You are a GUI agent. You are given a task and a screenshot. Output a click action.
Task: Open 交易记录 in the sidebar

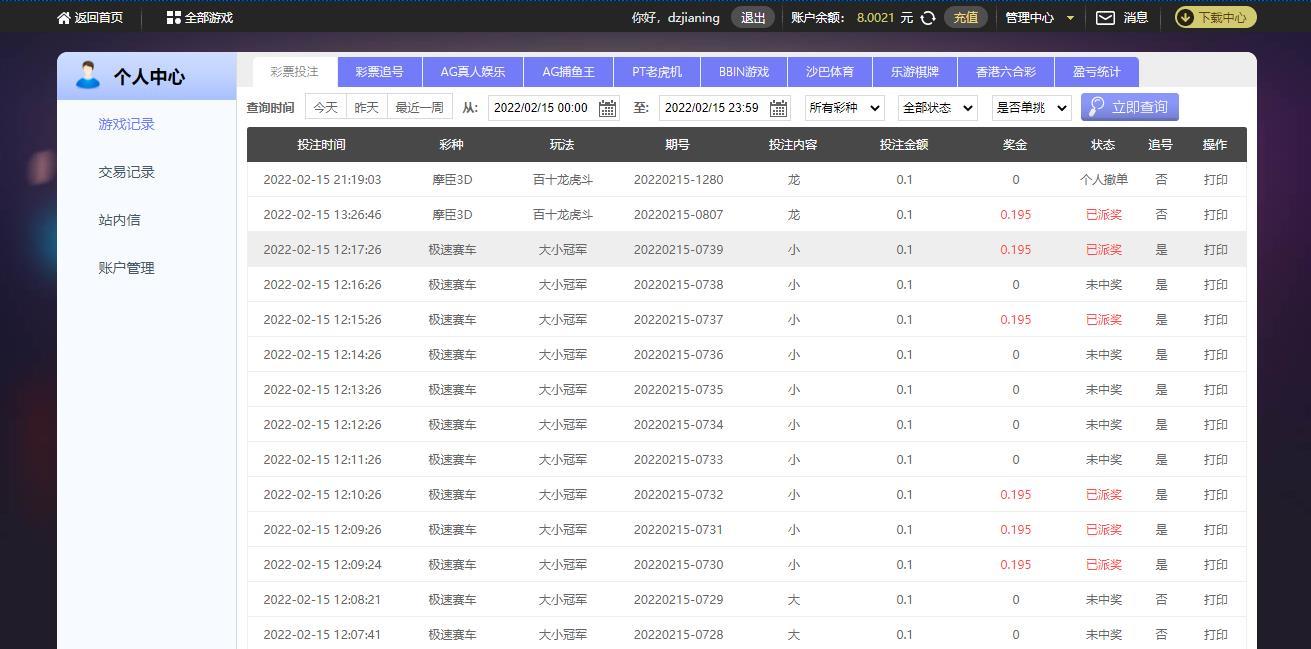pyautogui.click(x=127, y=172)
